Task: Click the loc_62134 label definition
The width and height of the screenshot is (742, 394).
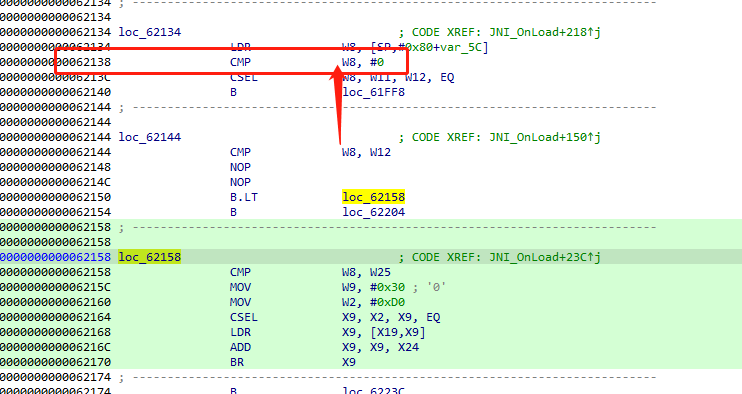Action: coord(150,32)
